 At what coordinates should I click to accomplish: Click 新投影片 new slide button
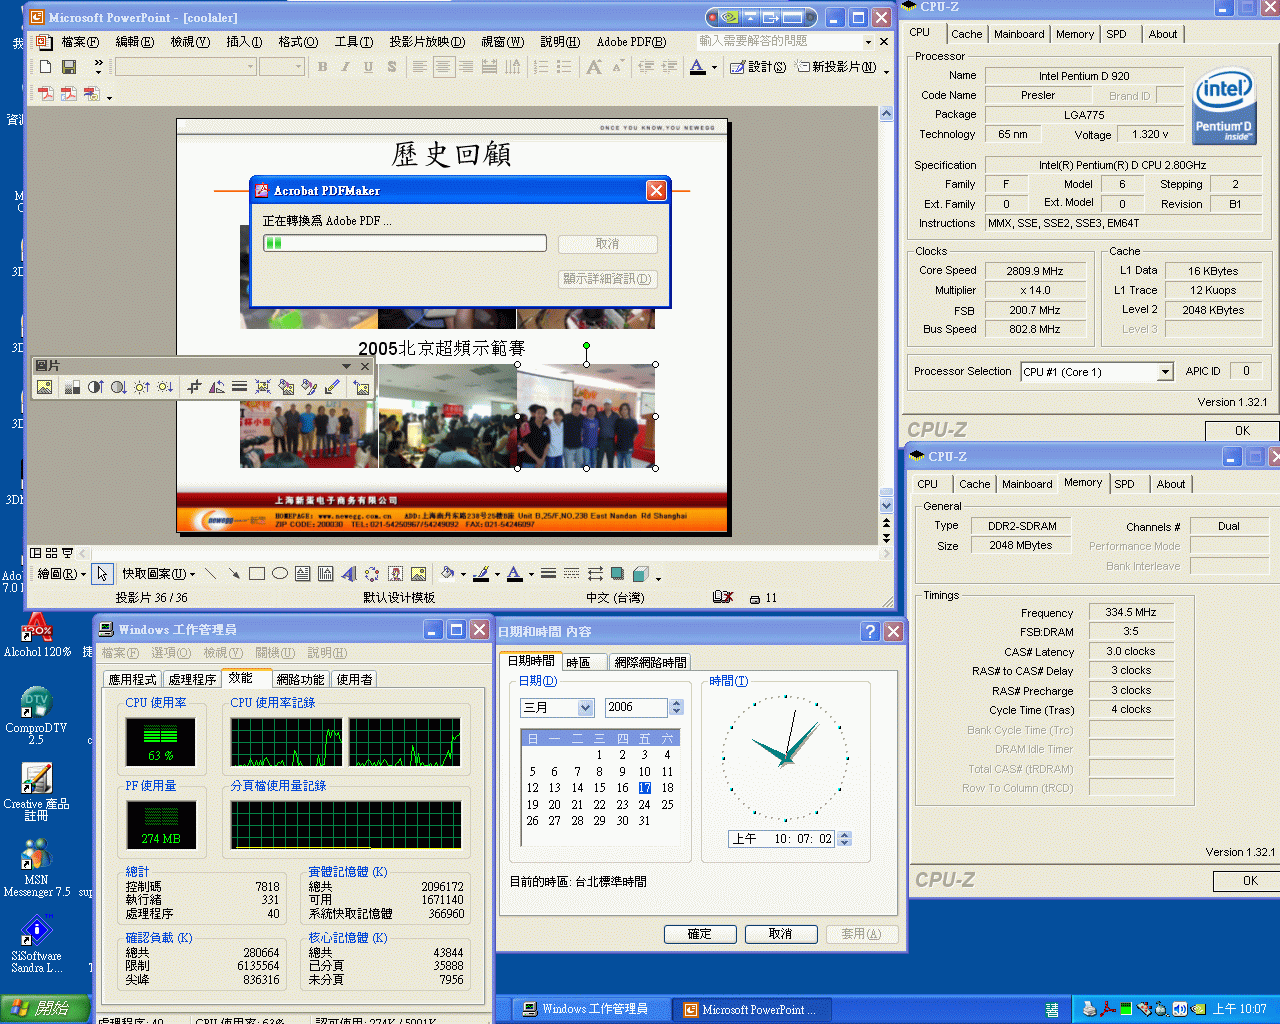click(x=837, y=67)
